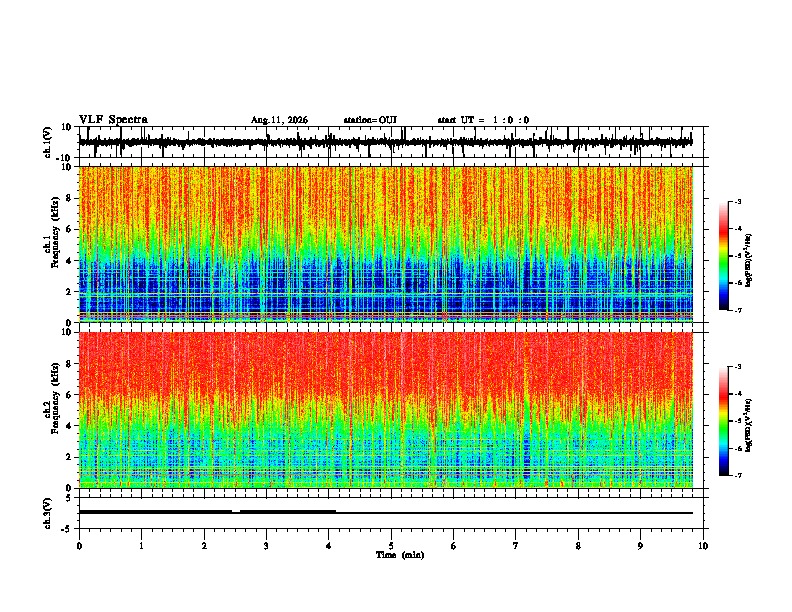
Task: Click time axis tick label "0"
Action: (x=79, y=546)
